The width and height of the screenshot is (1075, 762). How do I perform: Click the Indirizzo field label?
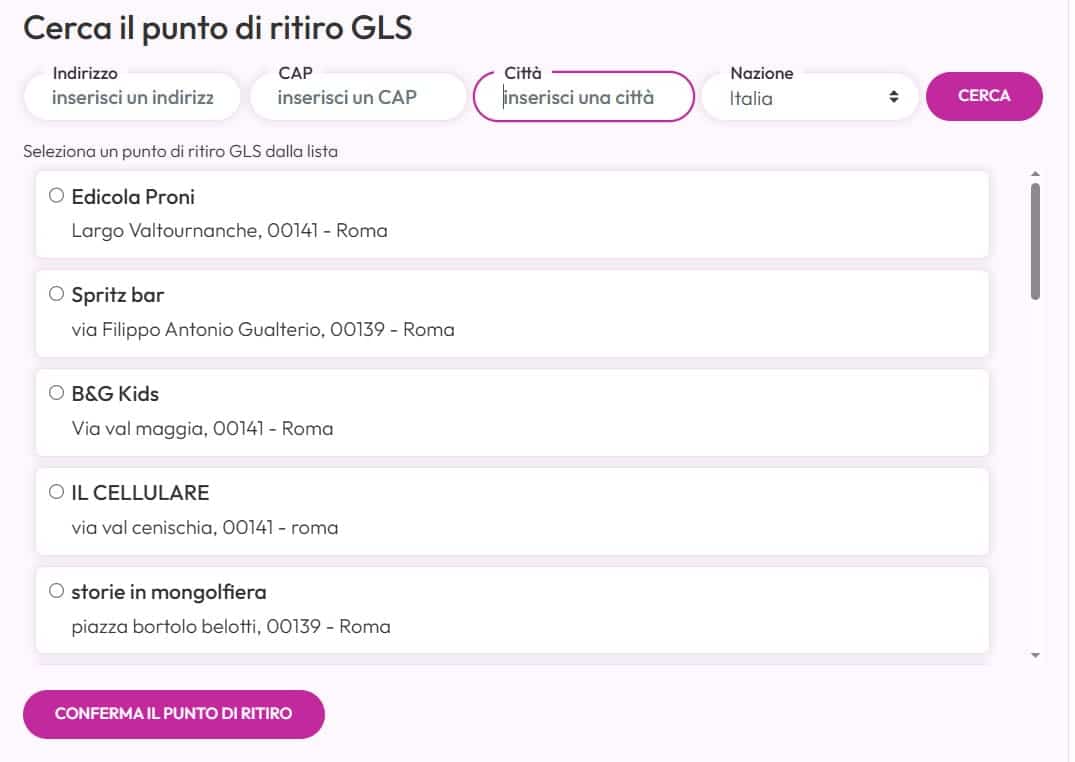tap(85, 73)
